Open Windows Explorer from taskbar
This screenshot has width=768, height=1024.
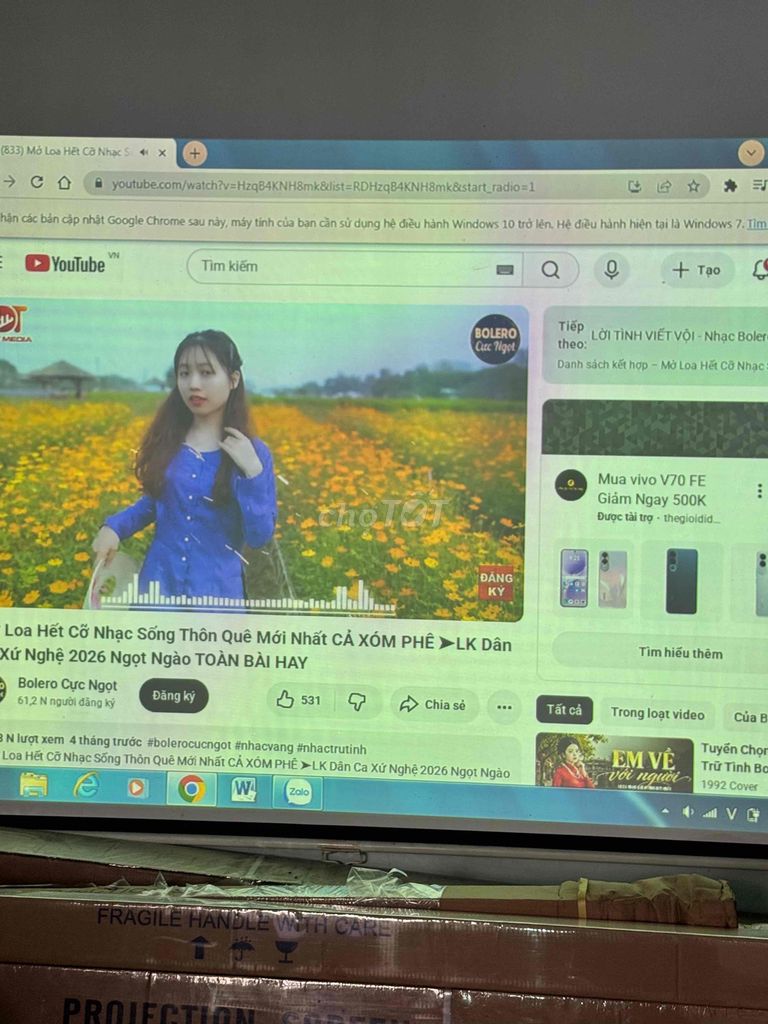click(x=33, y=784)
